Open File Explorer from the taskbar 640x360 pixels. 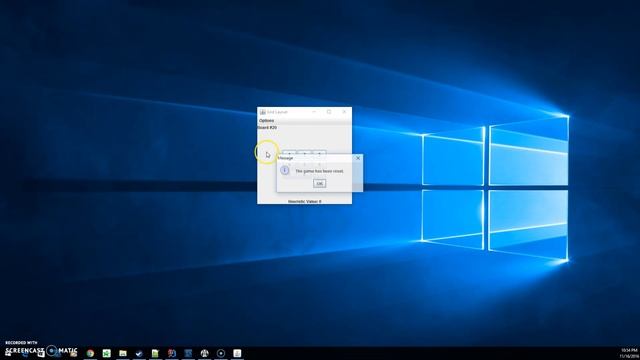[x=123, y=353]
